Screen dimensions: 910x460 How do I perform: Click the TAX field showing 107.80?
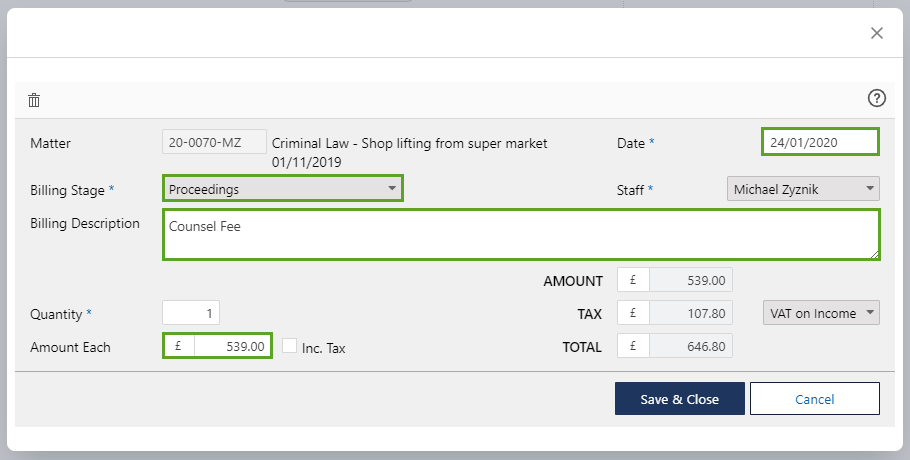[690, 313]
